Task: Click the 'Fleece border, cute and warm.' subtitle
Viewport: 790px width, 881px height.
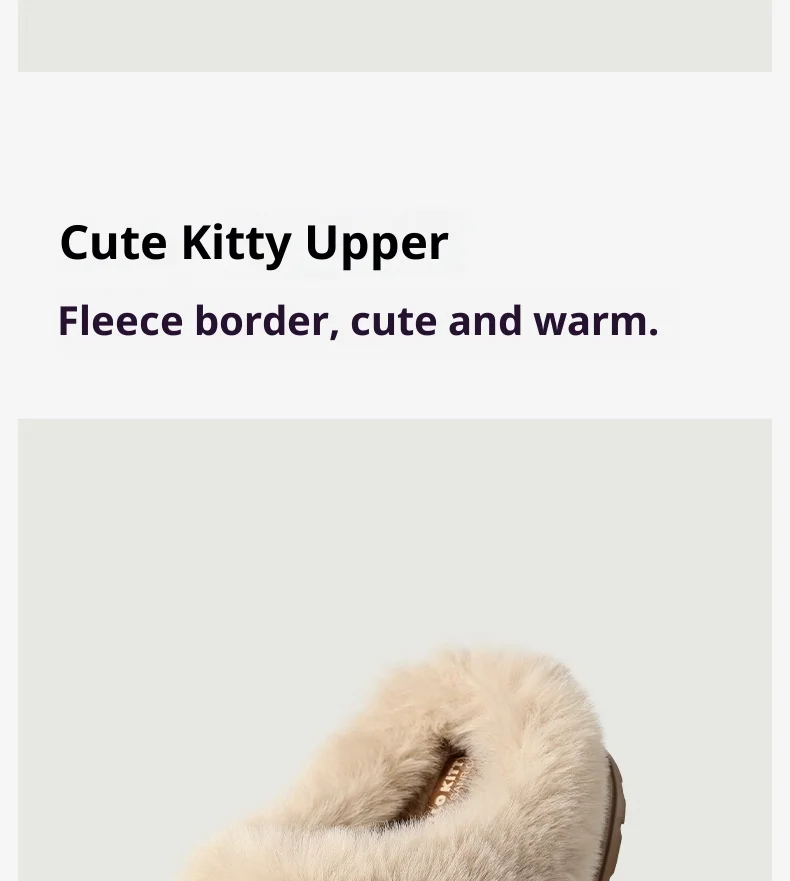Action: 358,321
